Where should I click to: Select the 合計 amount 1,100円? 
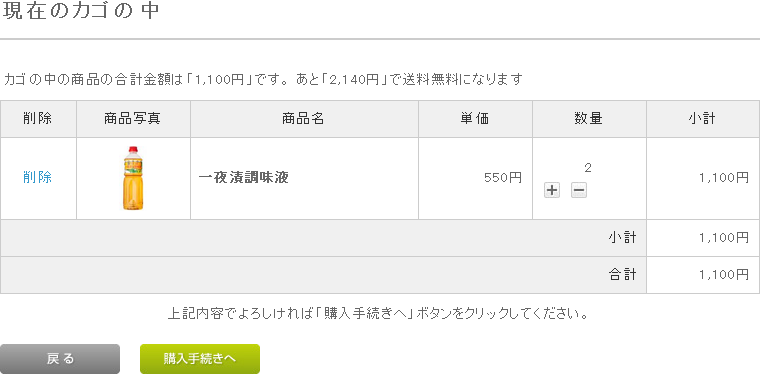click(724, 275)
